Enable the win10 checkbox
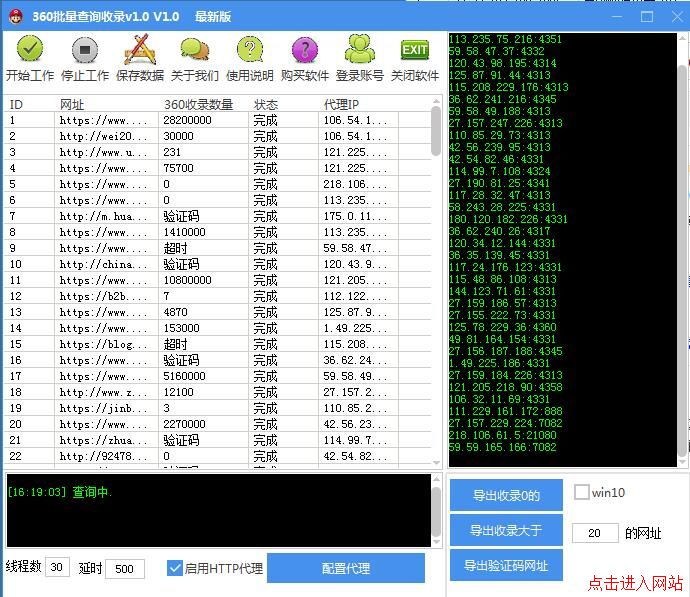Screen dimensions: 690x597 click(582, 492)
